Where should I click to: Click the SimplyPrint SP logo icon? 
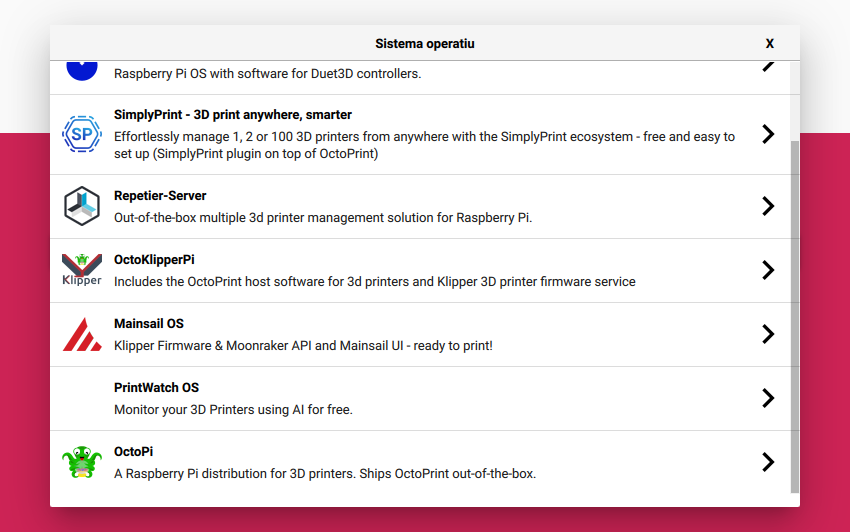click(x=82, y=134)
